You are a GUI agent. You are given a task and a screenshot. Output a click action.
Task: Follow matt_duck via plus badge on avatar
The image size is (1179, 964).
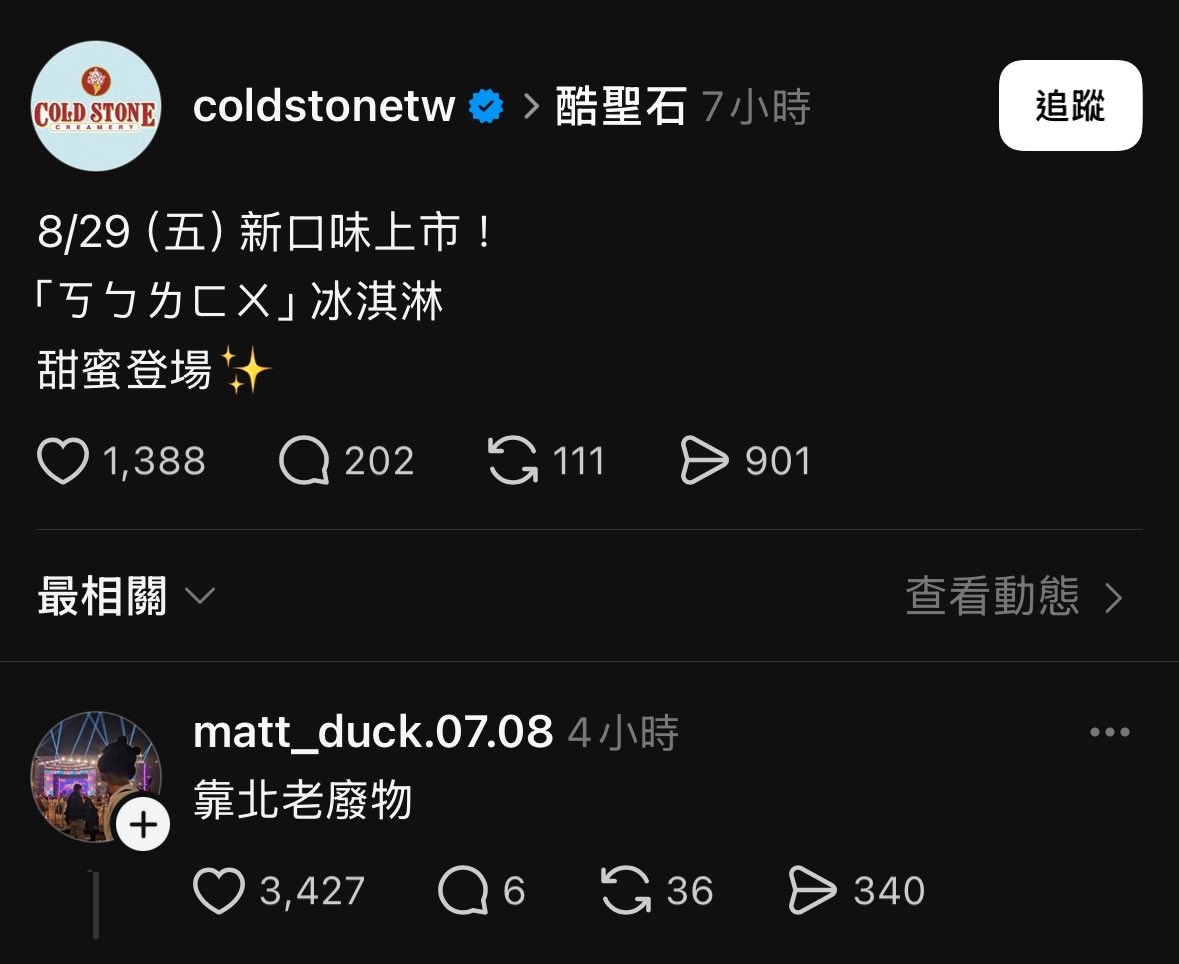[x=143, y=825]
